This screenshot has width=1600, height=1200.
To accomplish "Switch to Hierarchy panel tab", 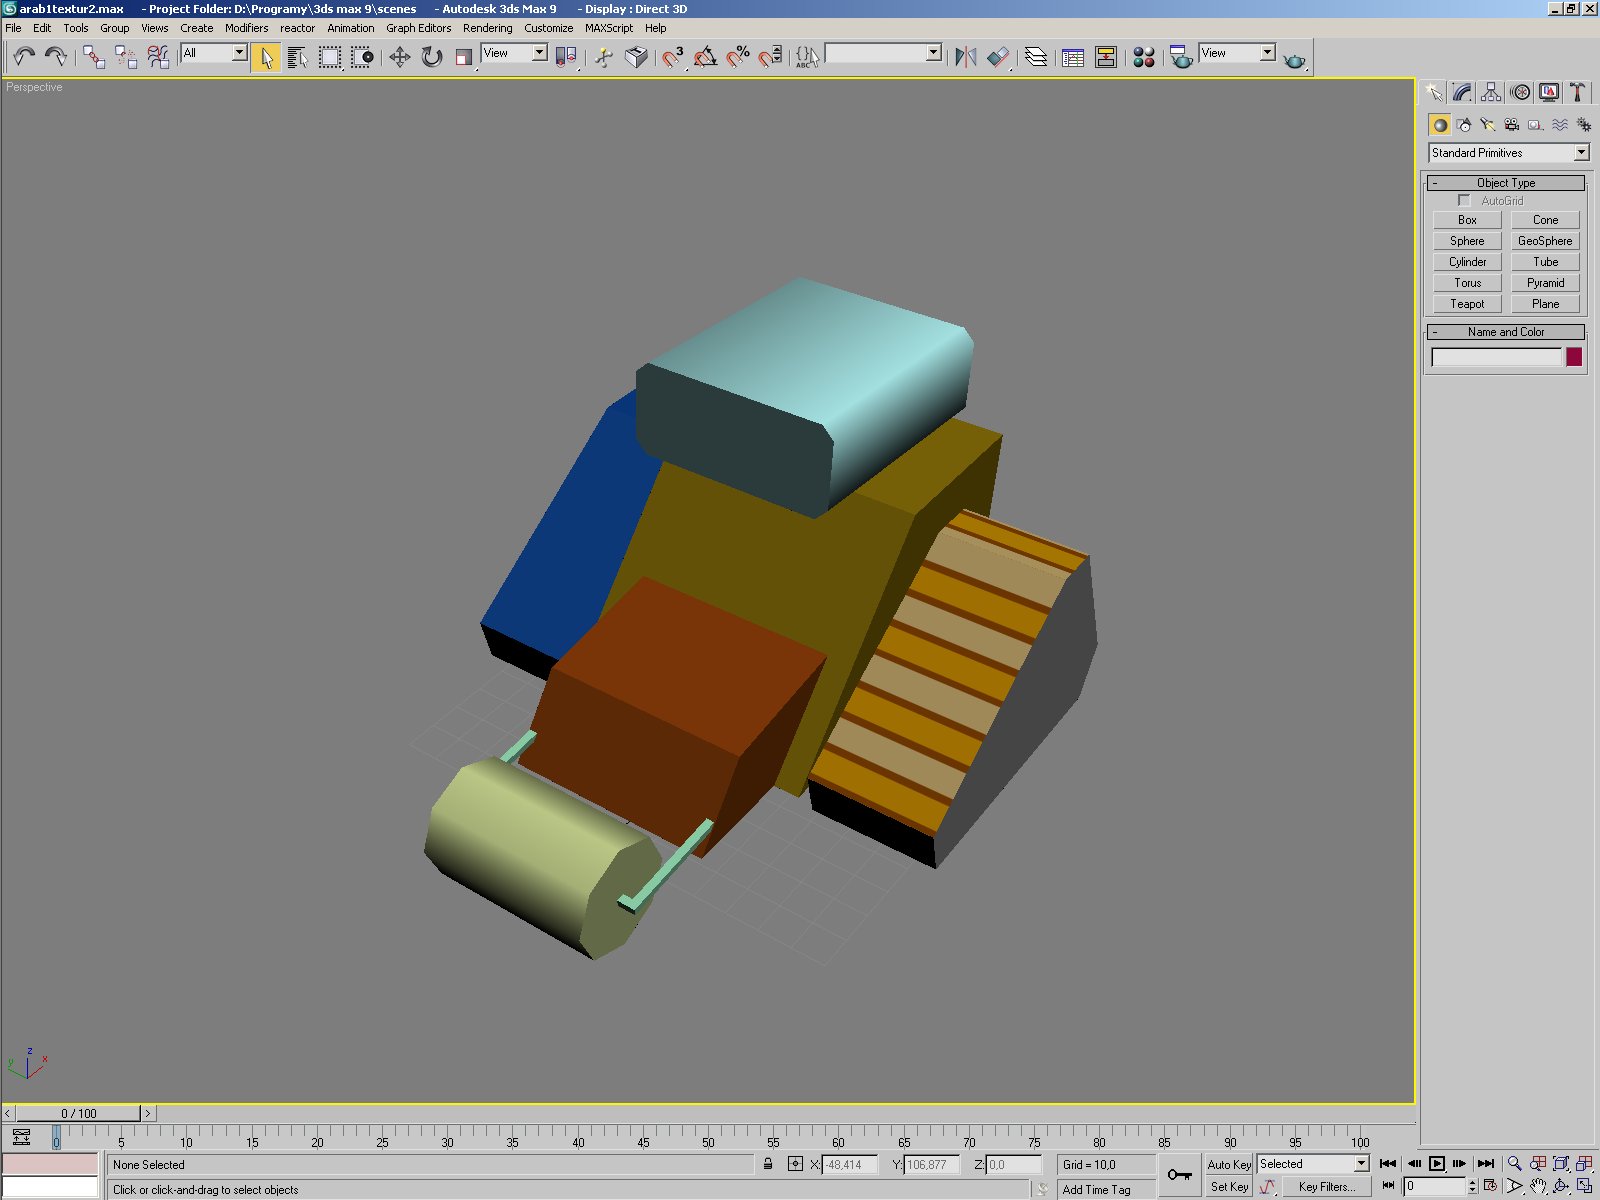I will (1491, 92).
